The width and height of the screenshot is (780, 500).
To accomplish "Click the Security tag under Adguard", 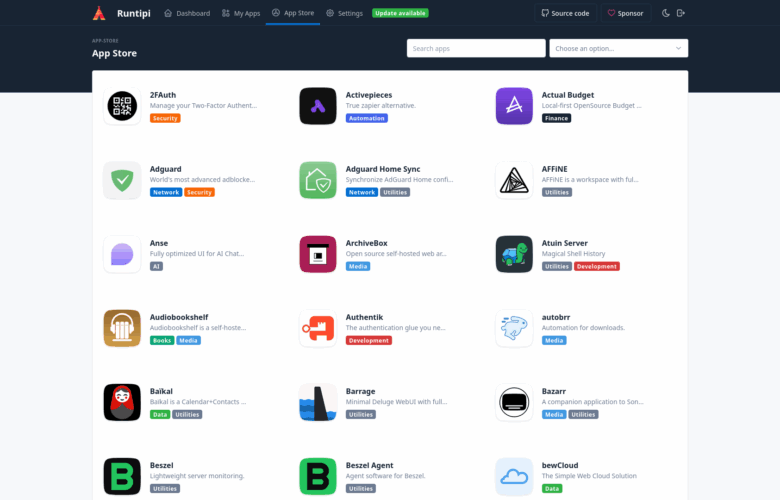I will tap(199, 193).
